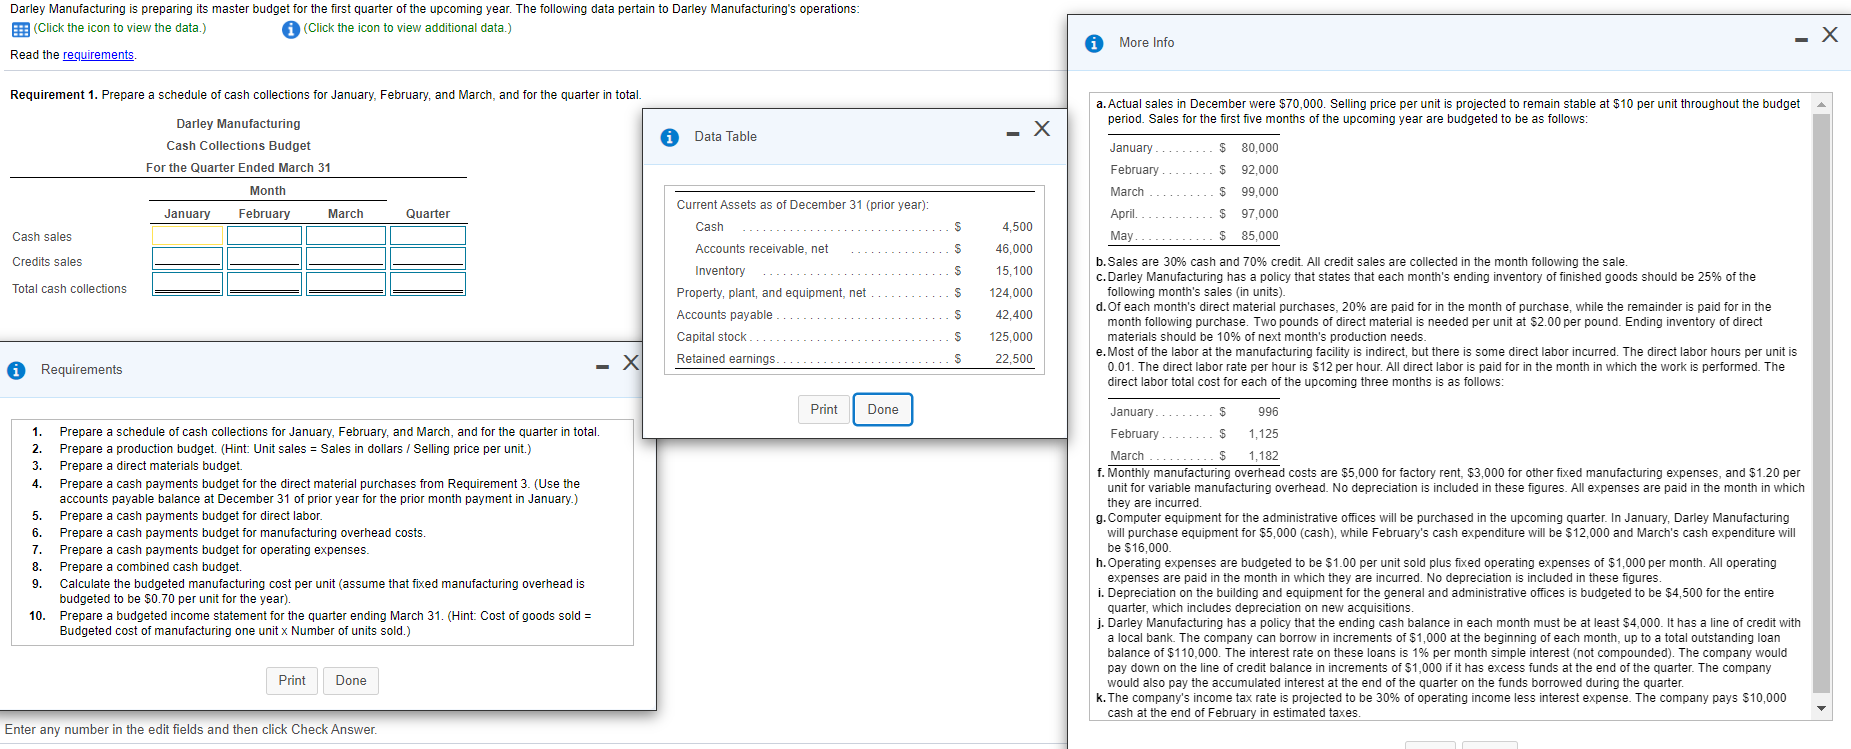Viewport: 1851px width, 749px height.
Task: Click Print in the Data Table dialog
Action: point(824,409)
